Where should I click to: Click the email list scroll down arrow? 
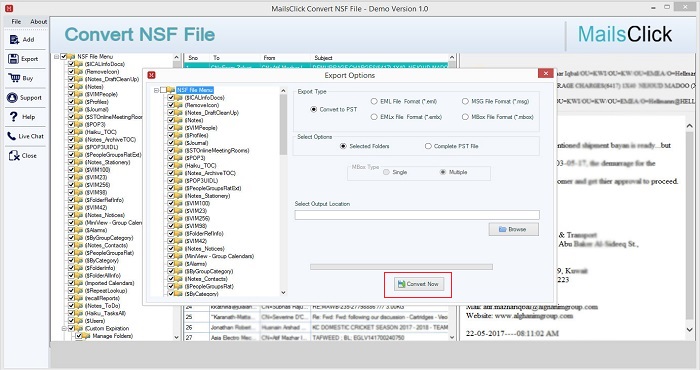pyautogui.click(x=452, y=337)
